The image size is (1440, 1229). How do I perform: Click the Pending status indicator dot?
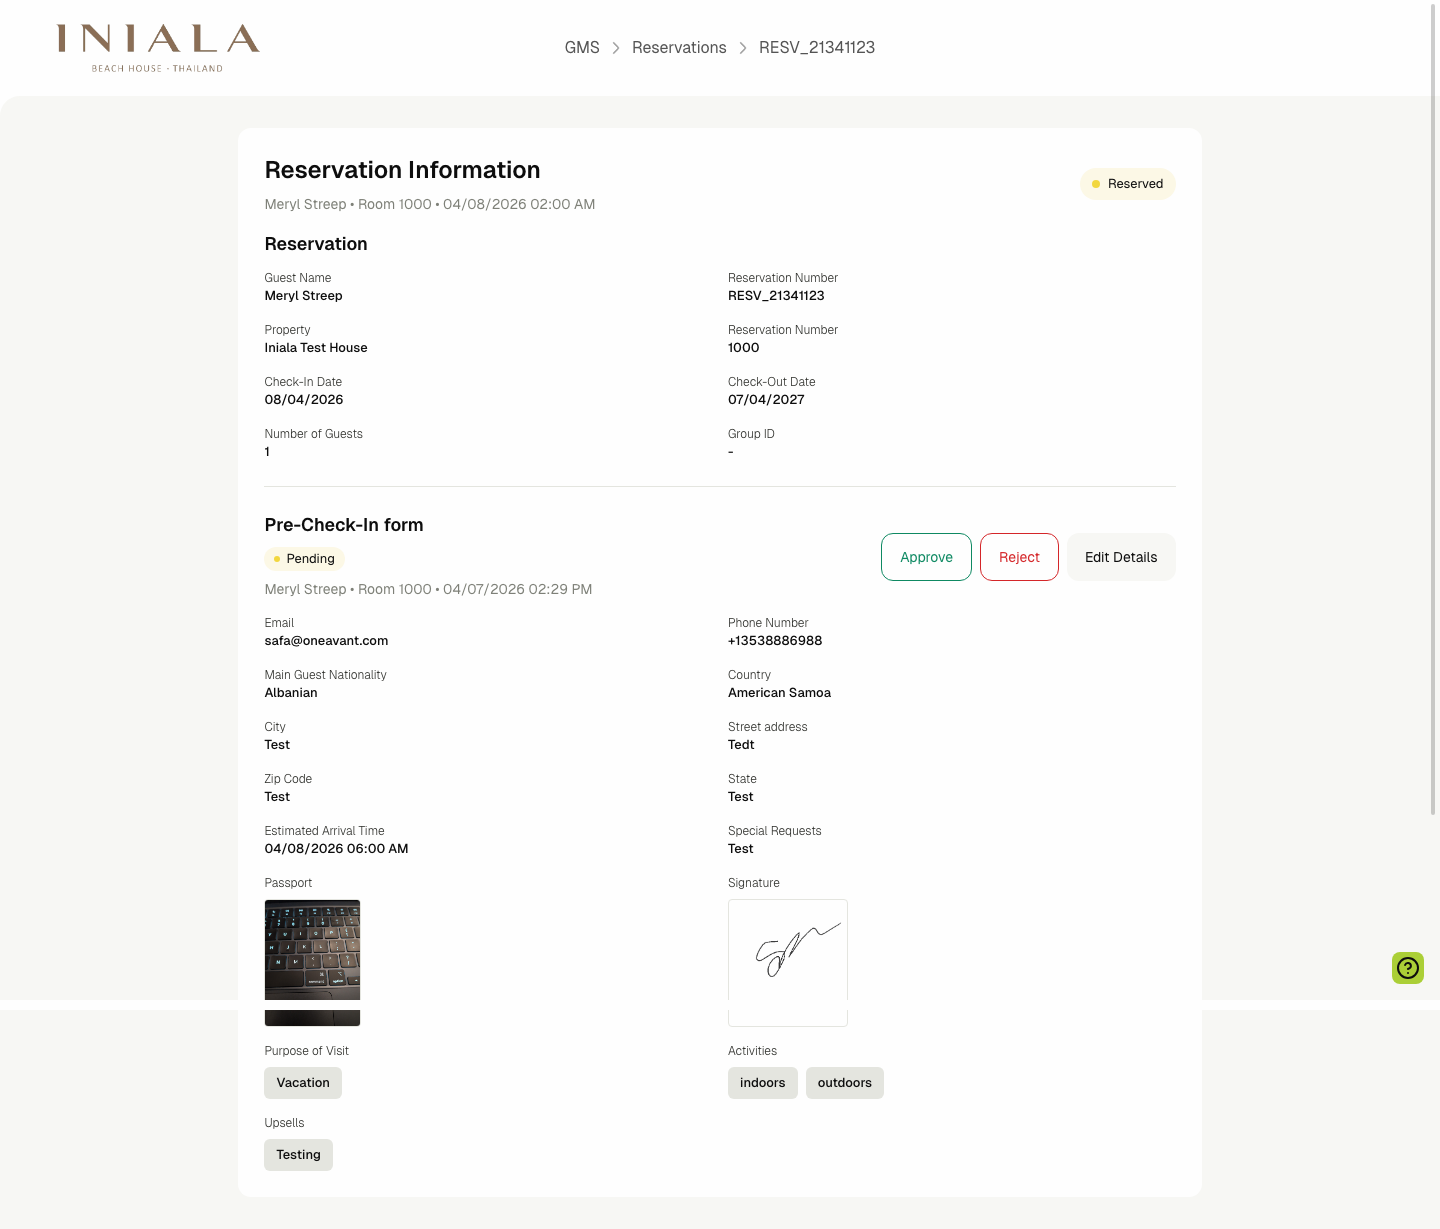click(277, 559)
